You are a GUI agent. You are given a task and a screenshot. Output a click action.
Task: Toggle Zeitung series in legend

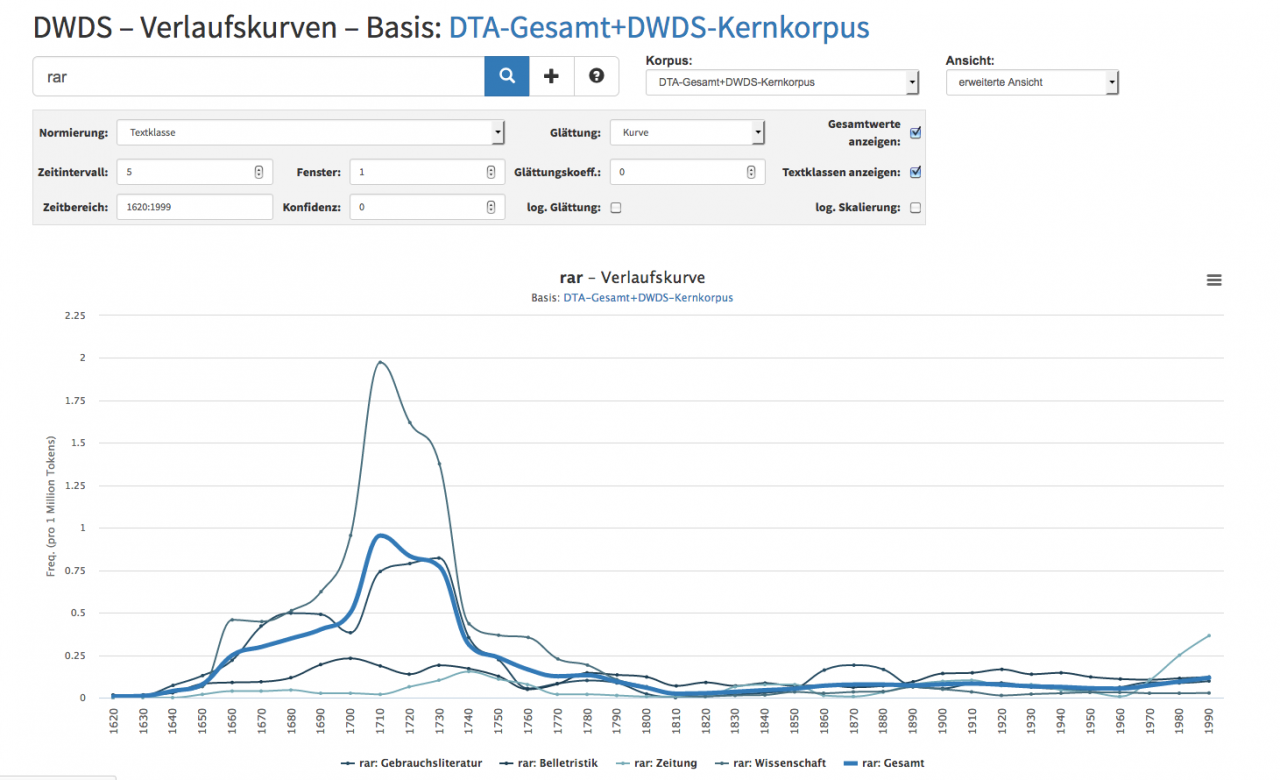(657, 763)
